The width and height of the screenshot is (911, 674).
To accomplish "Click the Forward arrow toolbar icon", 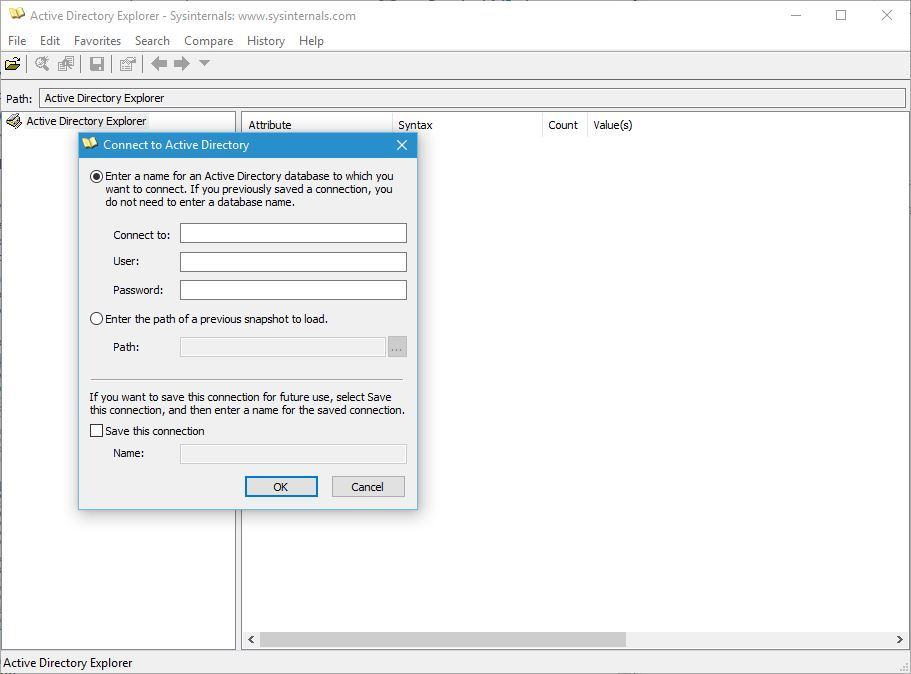I will (182, 63).
